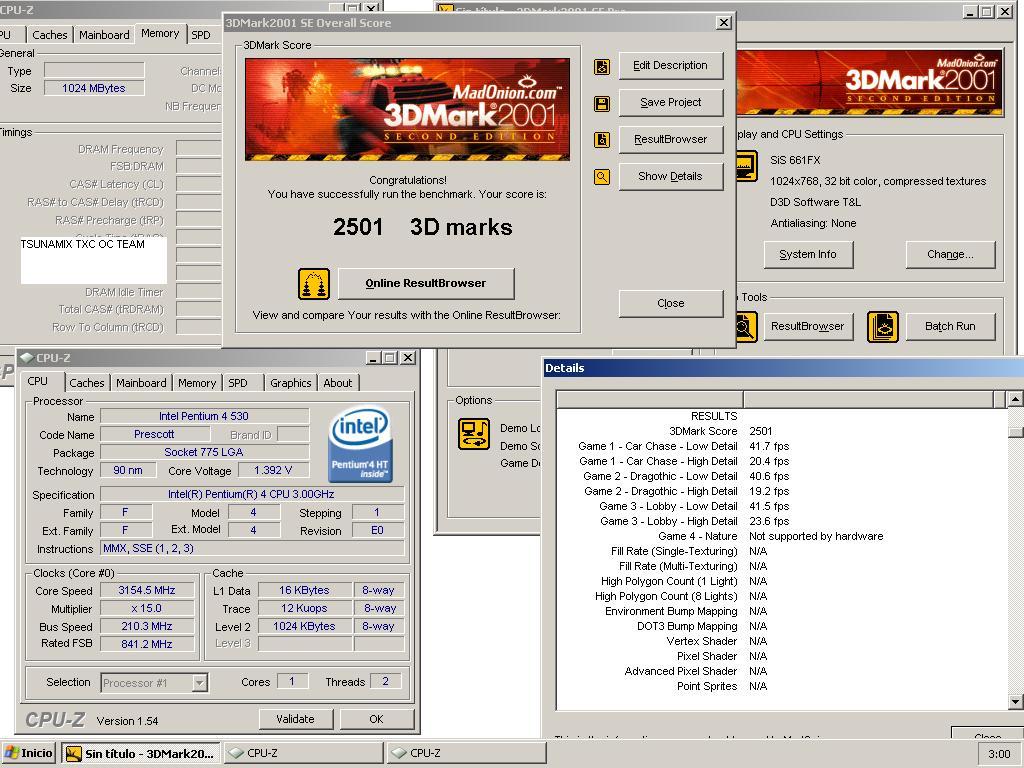Click Details list scrollbar up arrow
The height and width of the screenshot is (768, 1024).
pyautogui.click(x=1014, y=398)
